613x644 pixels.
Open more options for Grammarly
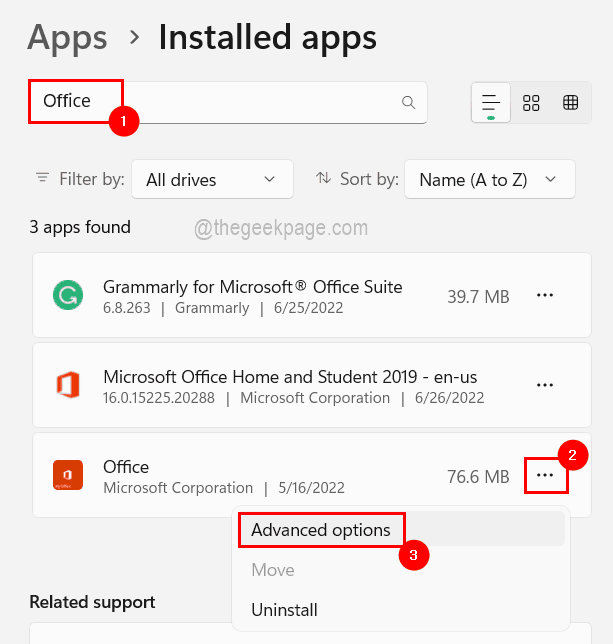tap(545, 296)
